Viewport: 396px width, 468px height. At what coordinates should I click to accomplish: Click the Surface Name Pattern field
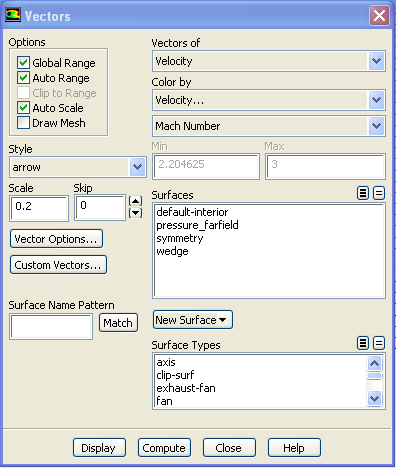(x=51, y=326)
